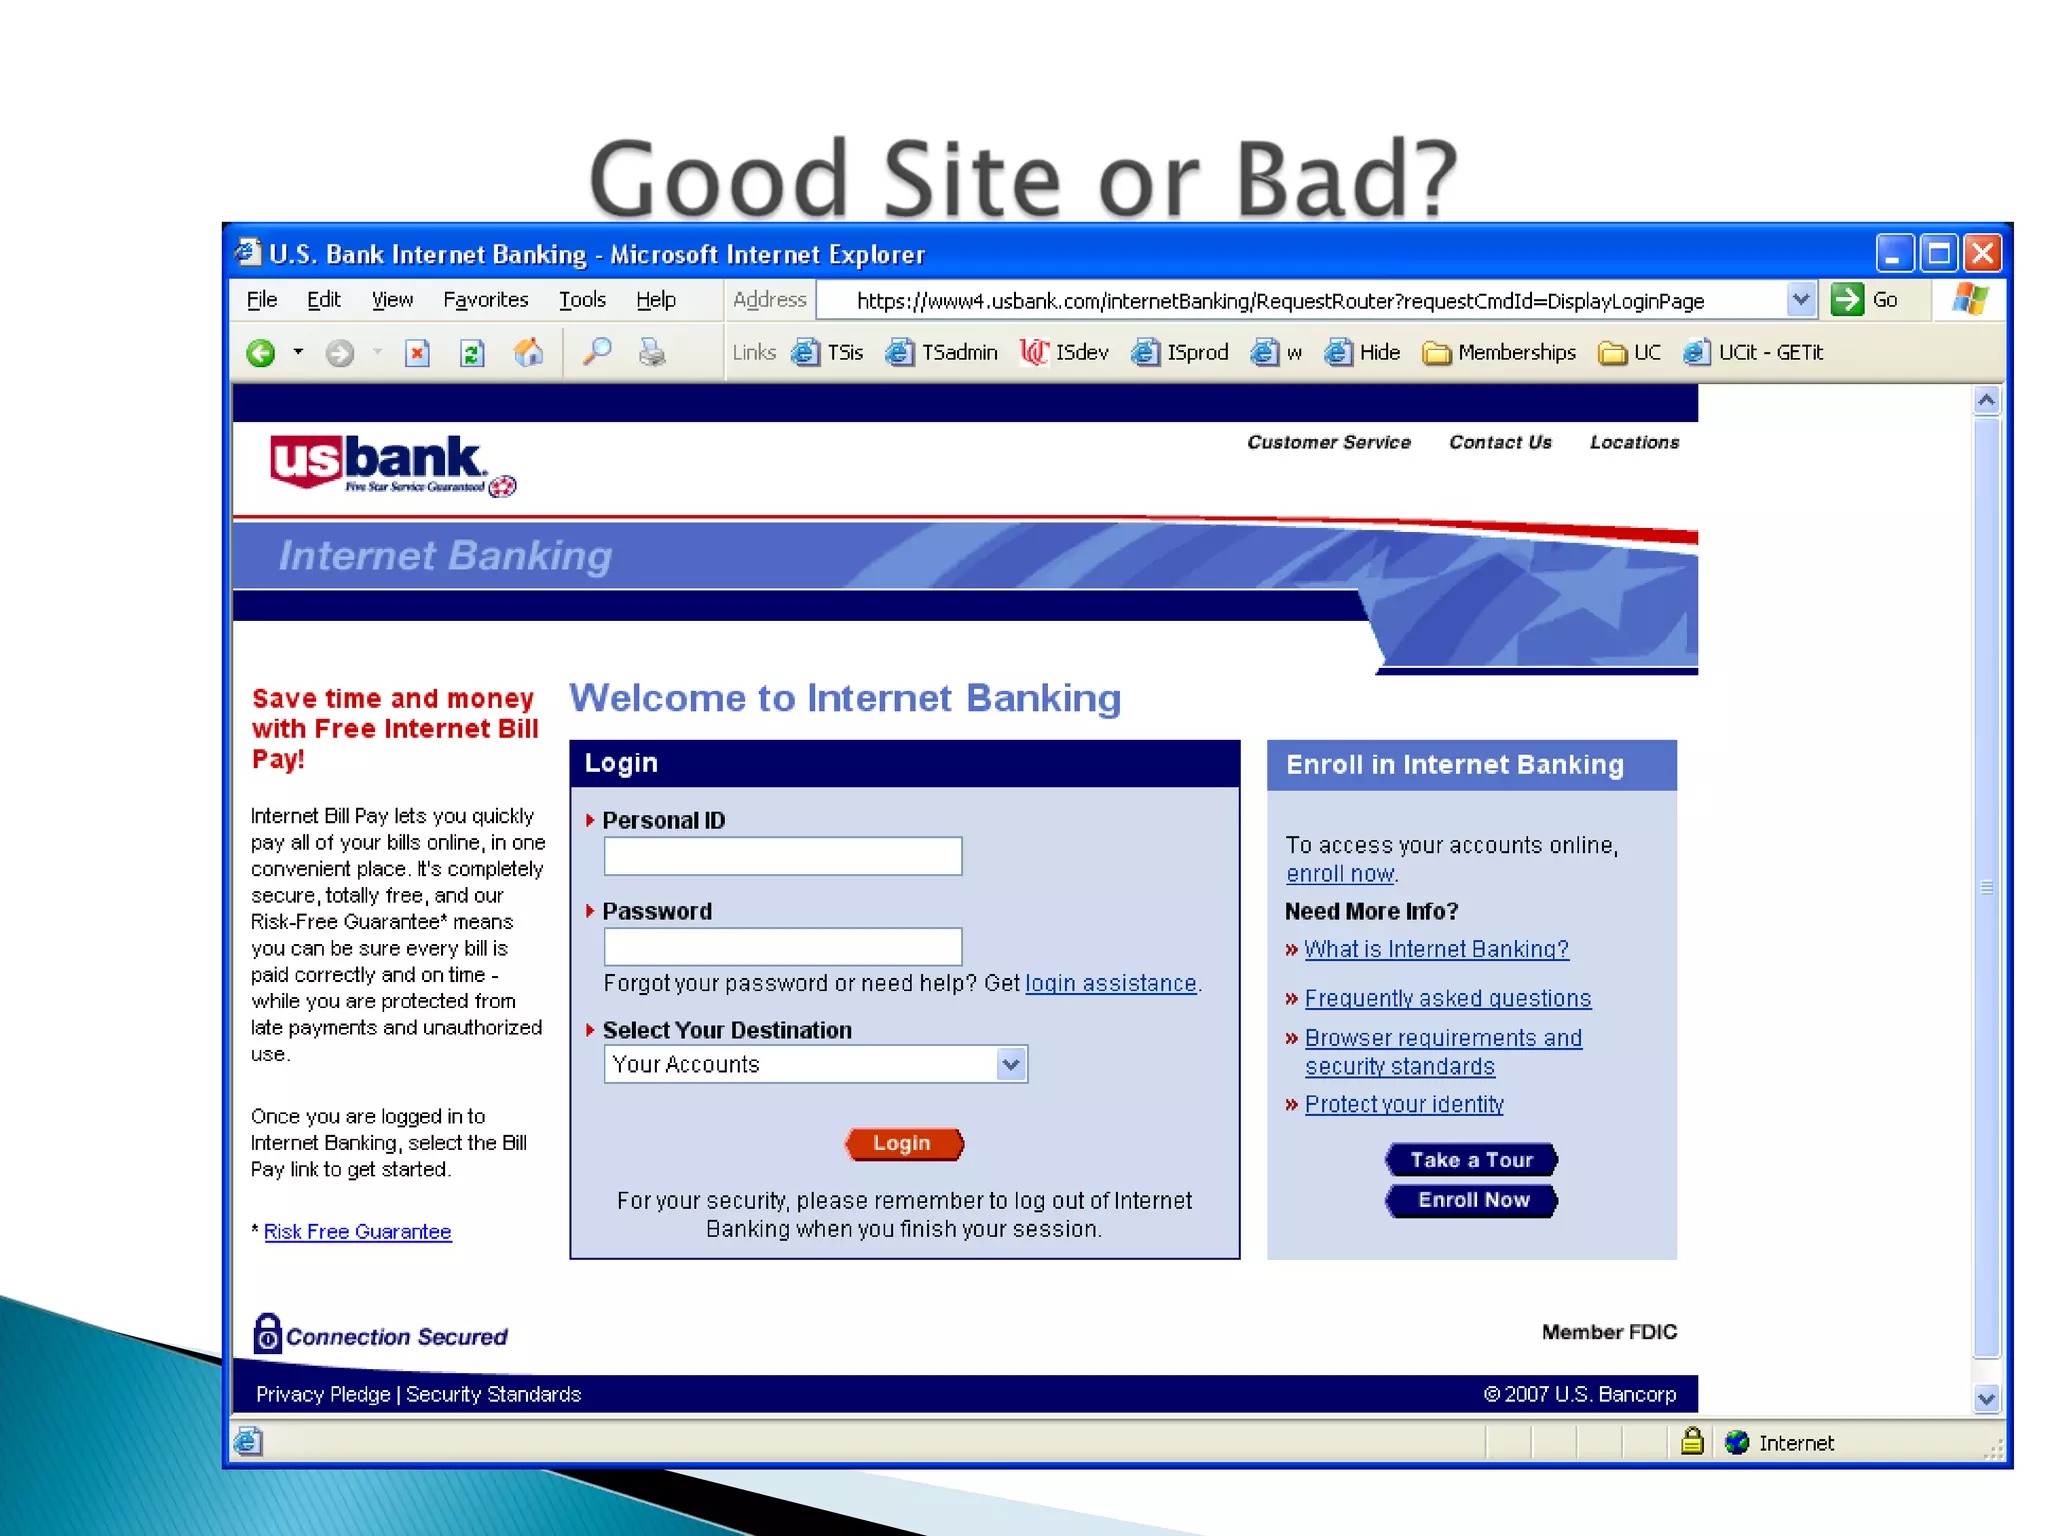This screenshot has width=2048, height=1536.
Task: Go to the Home page icon
Action: (x=528, y=353)
